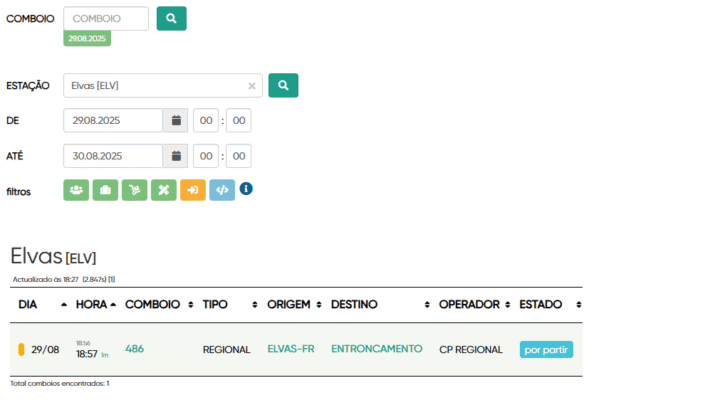The width and height of the screenshot is (720, 405).
Task: Toggle the orange arrivals arrow filter
Action: pos(193,190)
